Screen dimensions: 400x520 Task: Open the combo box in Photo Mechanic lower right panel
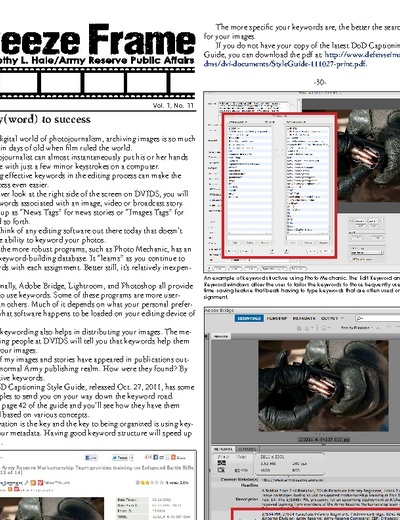367,253
